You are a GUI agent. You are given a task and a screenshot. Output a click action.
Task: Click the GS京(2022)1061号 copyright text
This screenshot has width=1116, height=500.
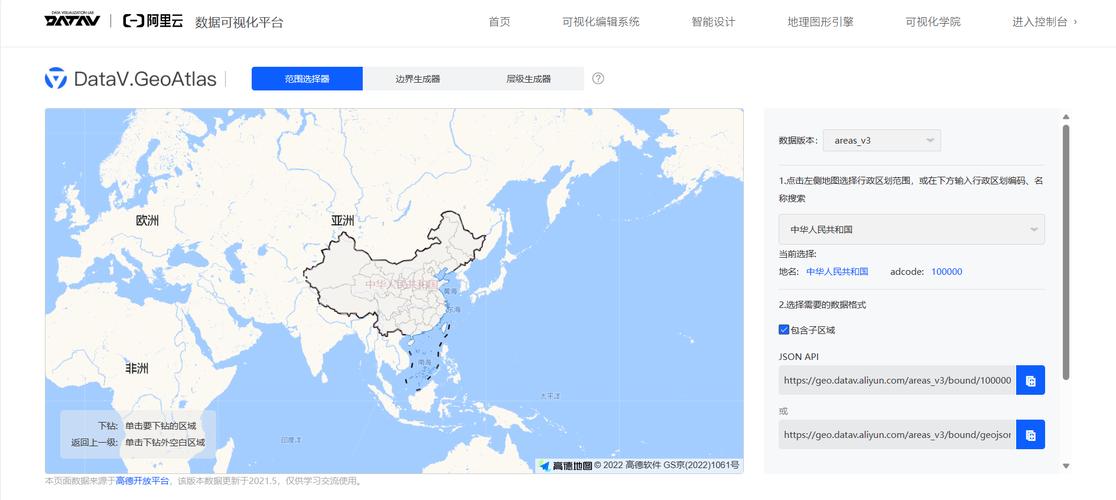[702, 466]
